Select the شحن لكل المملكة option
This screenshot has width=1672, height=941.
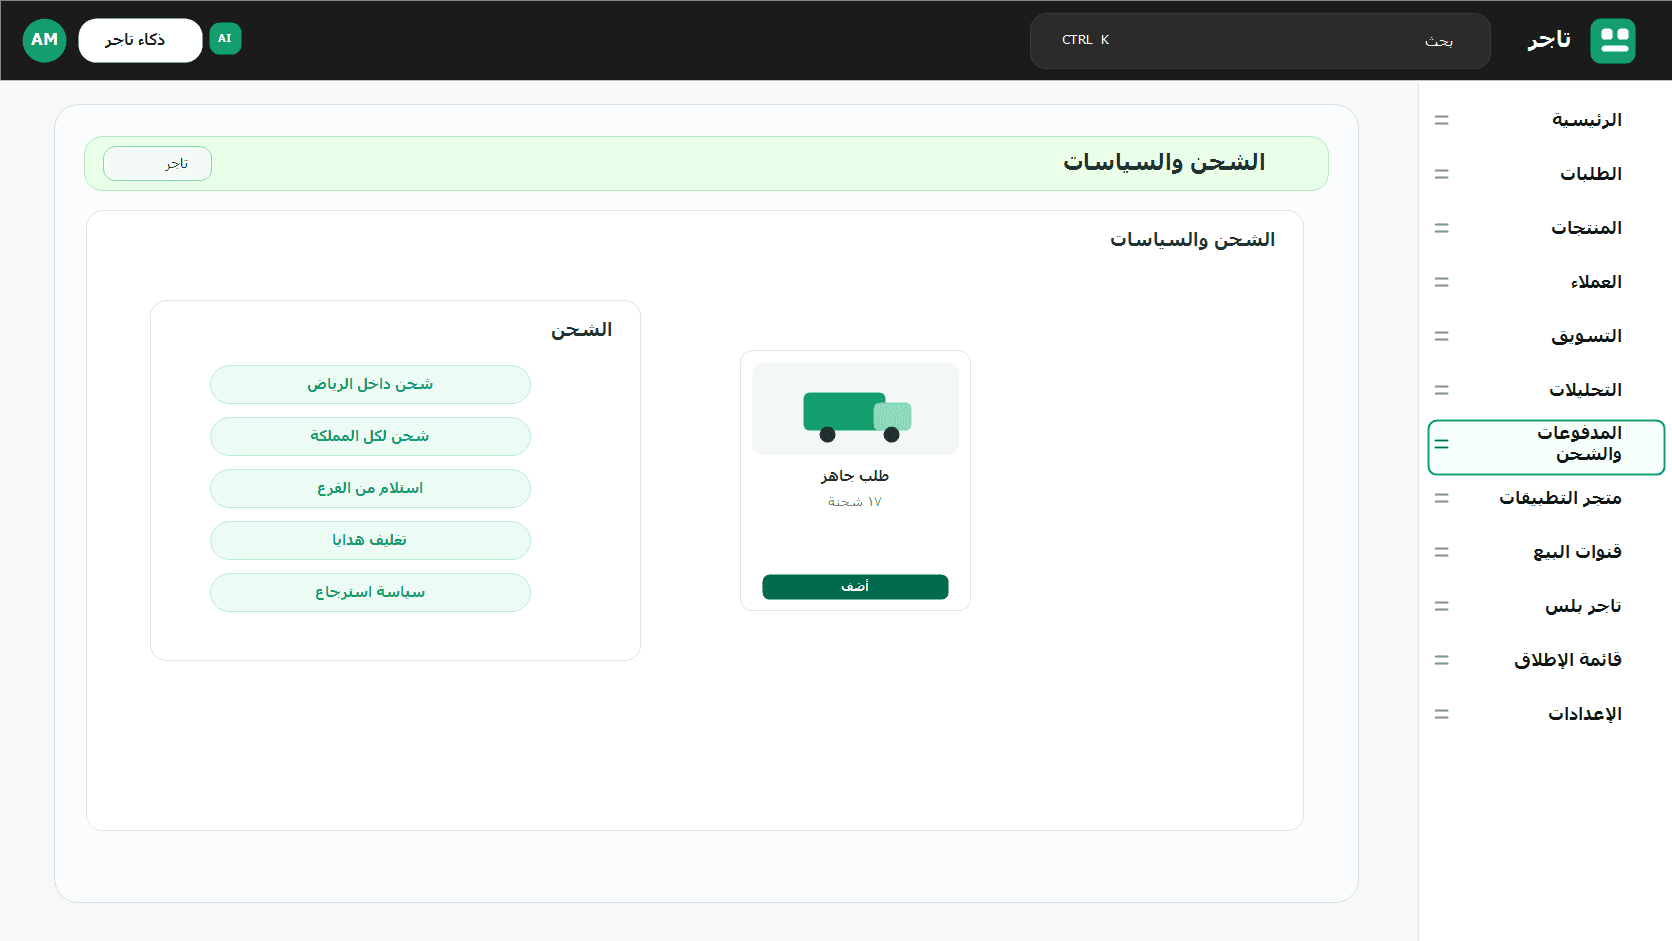point(370,436)
